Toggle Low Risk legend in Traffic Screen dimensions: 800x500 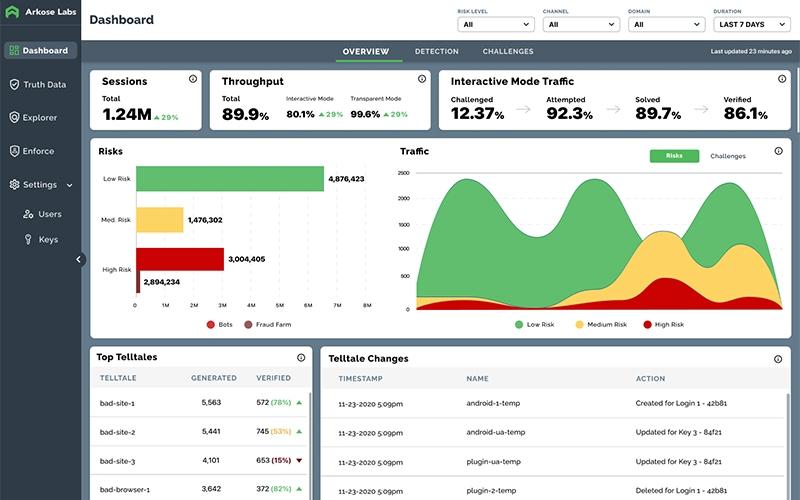tap(534, 324)
